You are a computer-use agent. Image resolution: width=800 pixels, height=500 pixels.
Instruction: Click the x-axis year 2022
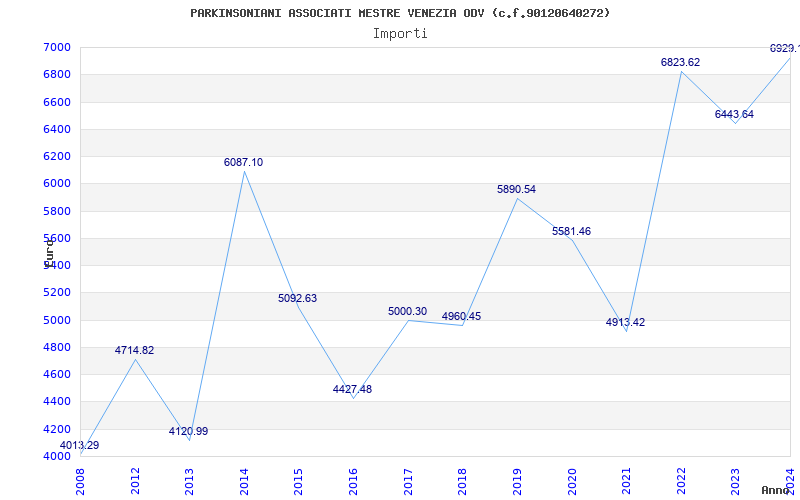point(681,481)
